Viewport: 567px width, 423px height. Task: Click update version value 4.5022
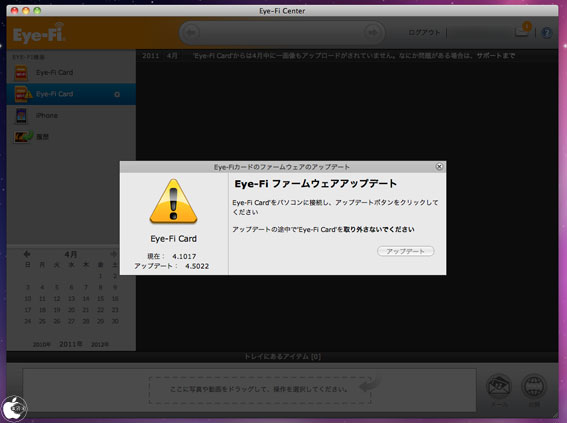[x=197, y=266]
